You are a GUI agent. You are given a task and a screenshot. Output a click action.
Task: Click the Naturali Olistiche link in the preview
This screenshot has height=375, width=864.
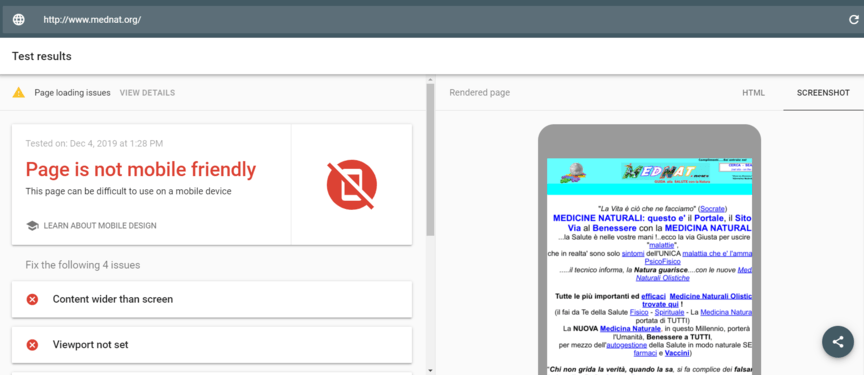coord(662,278)
